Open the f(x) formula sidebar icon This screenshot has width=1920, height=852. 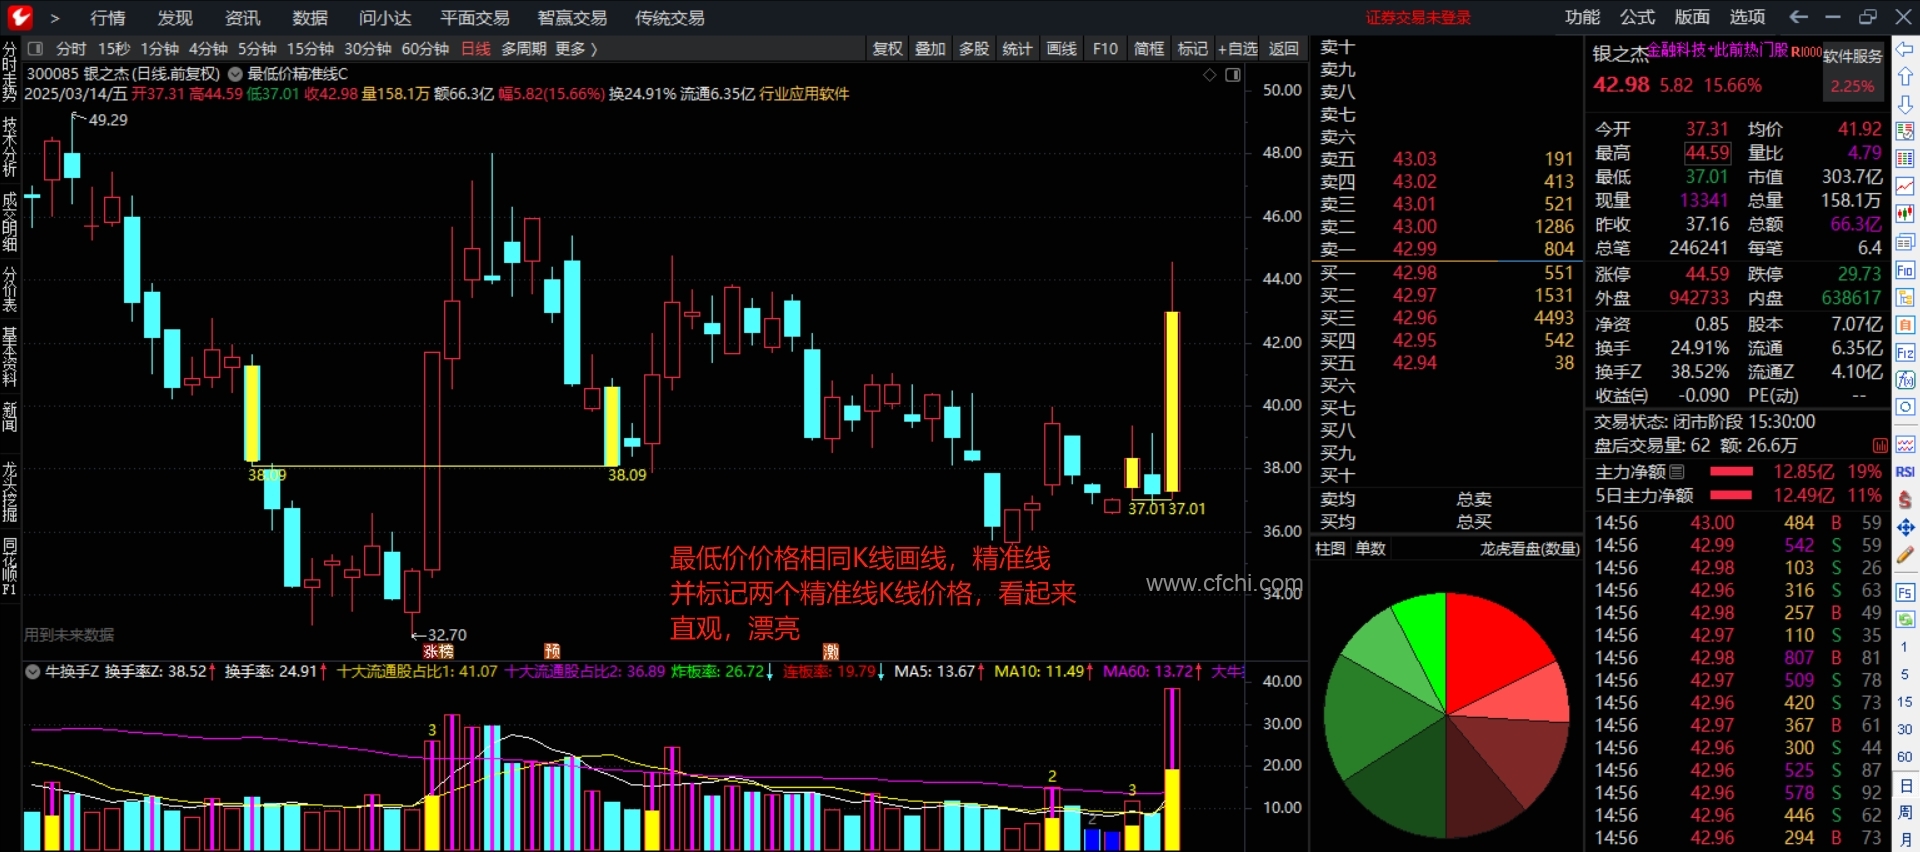pos(1905,380)
